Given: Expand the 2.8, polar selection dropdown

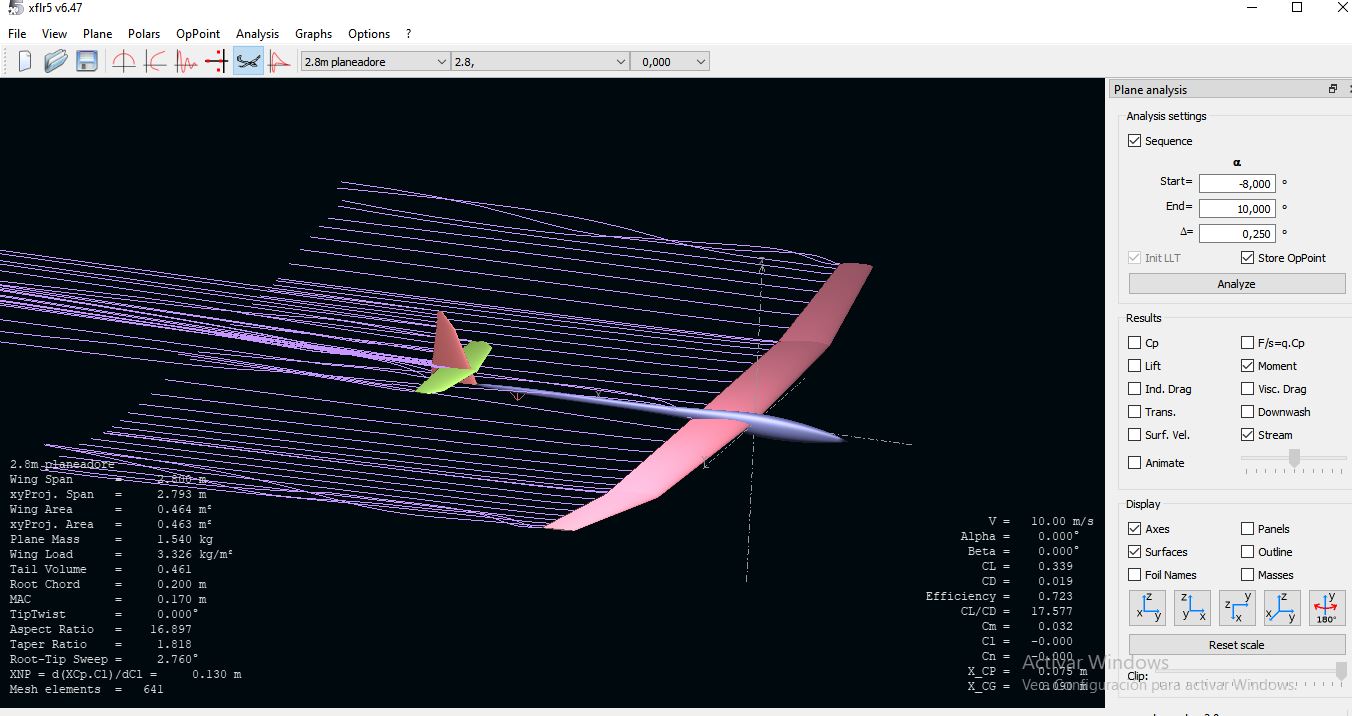Looking at the screenshot, I should point(540,62).
